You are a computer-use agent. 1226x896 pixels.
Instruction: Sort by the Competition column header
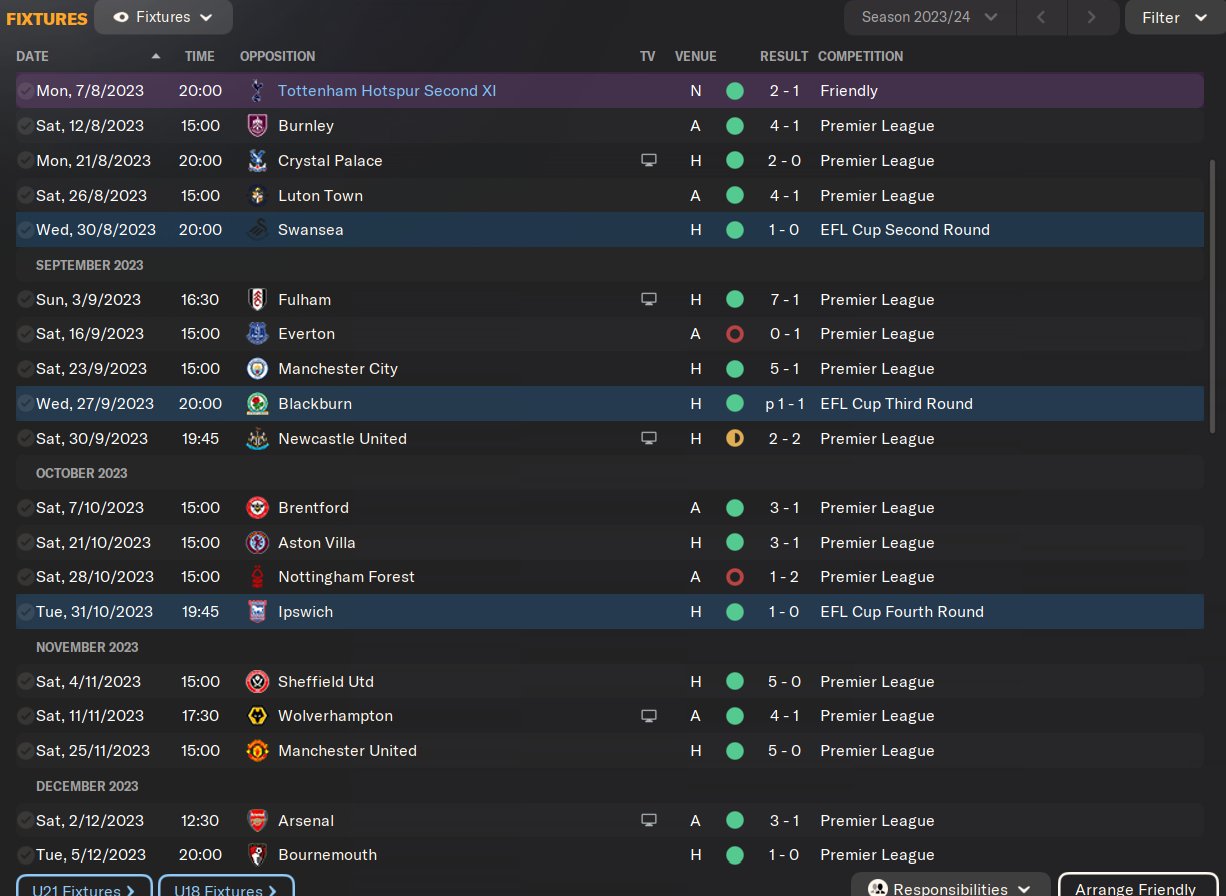tap(860, 56)
